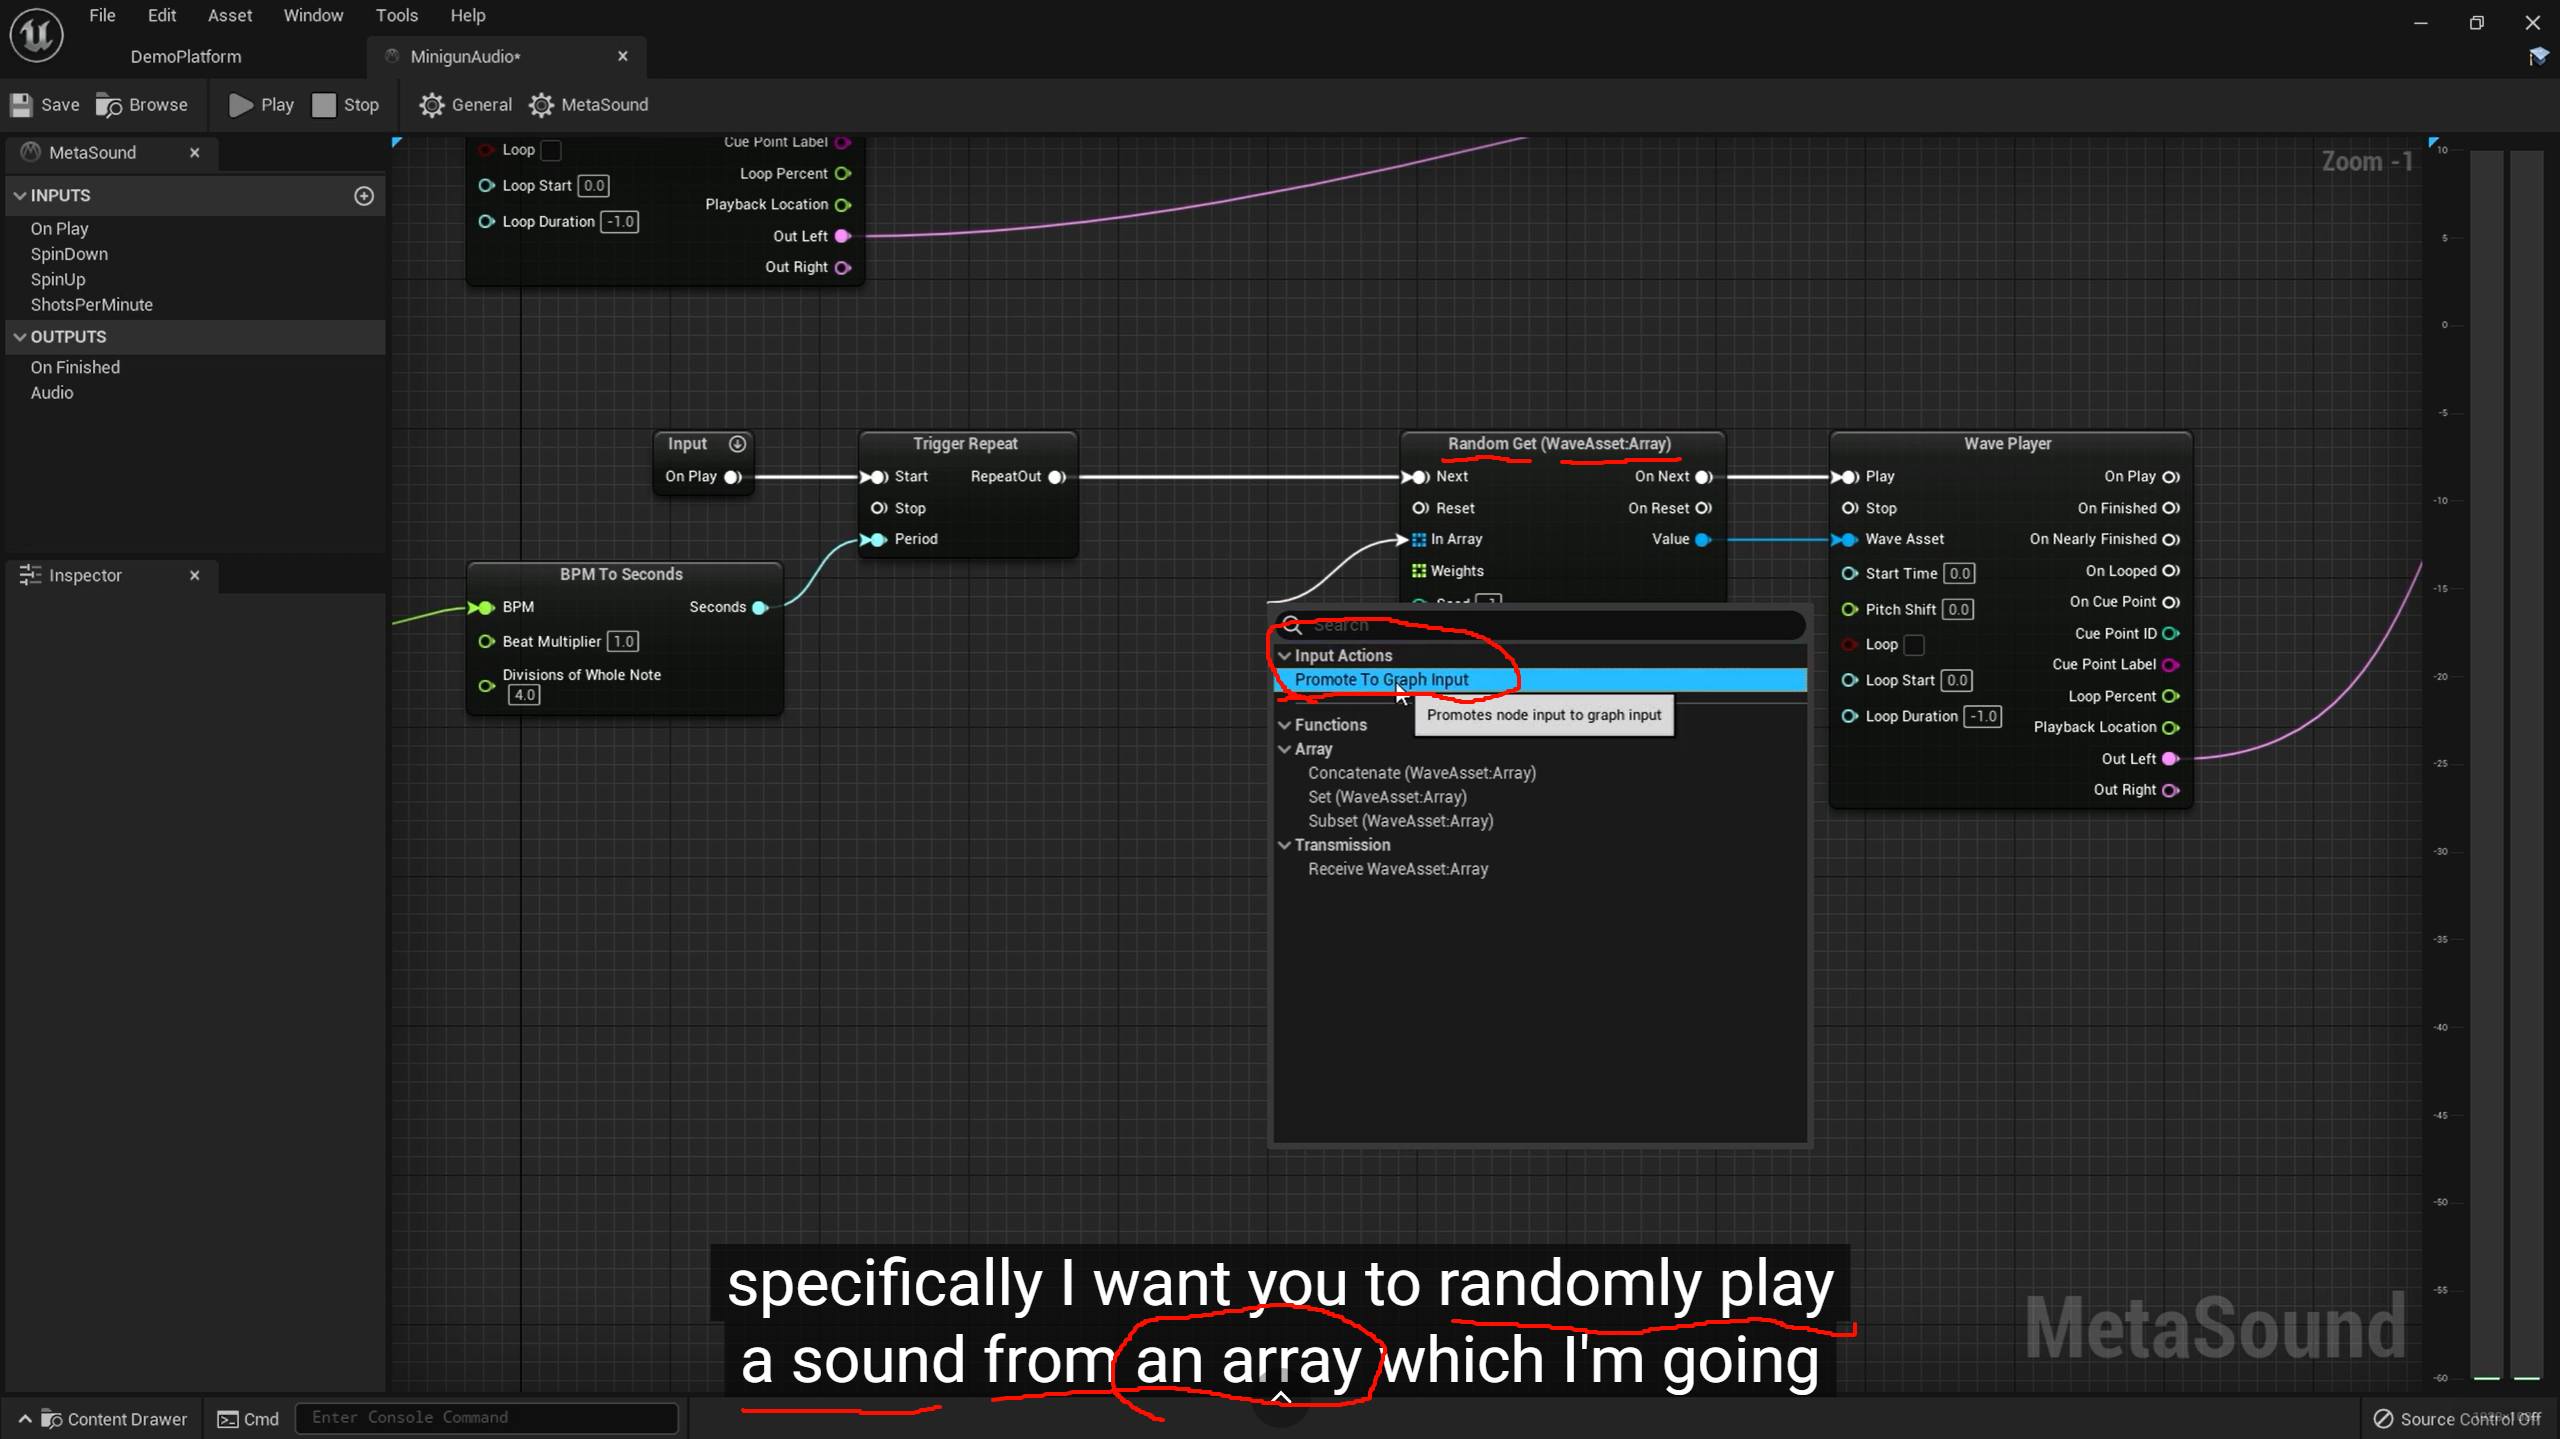Click Browse to asset icon
This screenshot has height=1439, width=2560.
109,105
